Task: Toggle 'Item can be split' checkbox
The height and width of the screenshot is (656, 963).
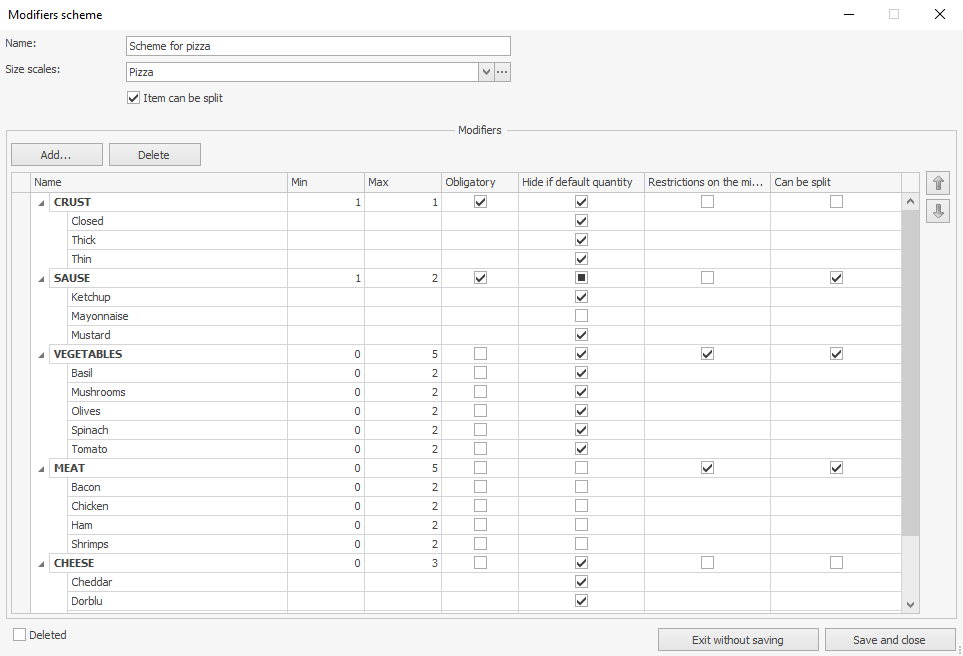Action: [x=134, y=98]
